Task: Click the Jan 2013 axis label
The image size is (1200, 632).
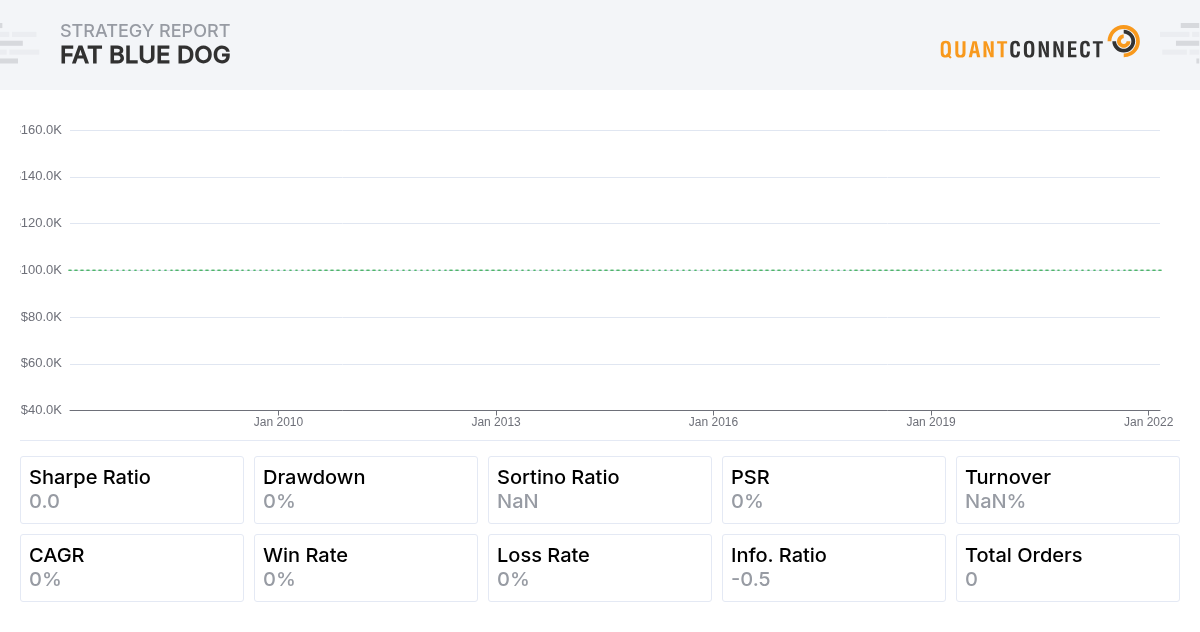Action: pos(496,422)
